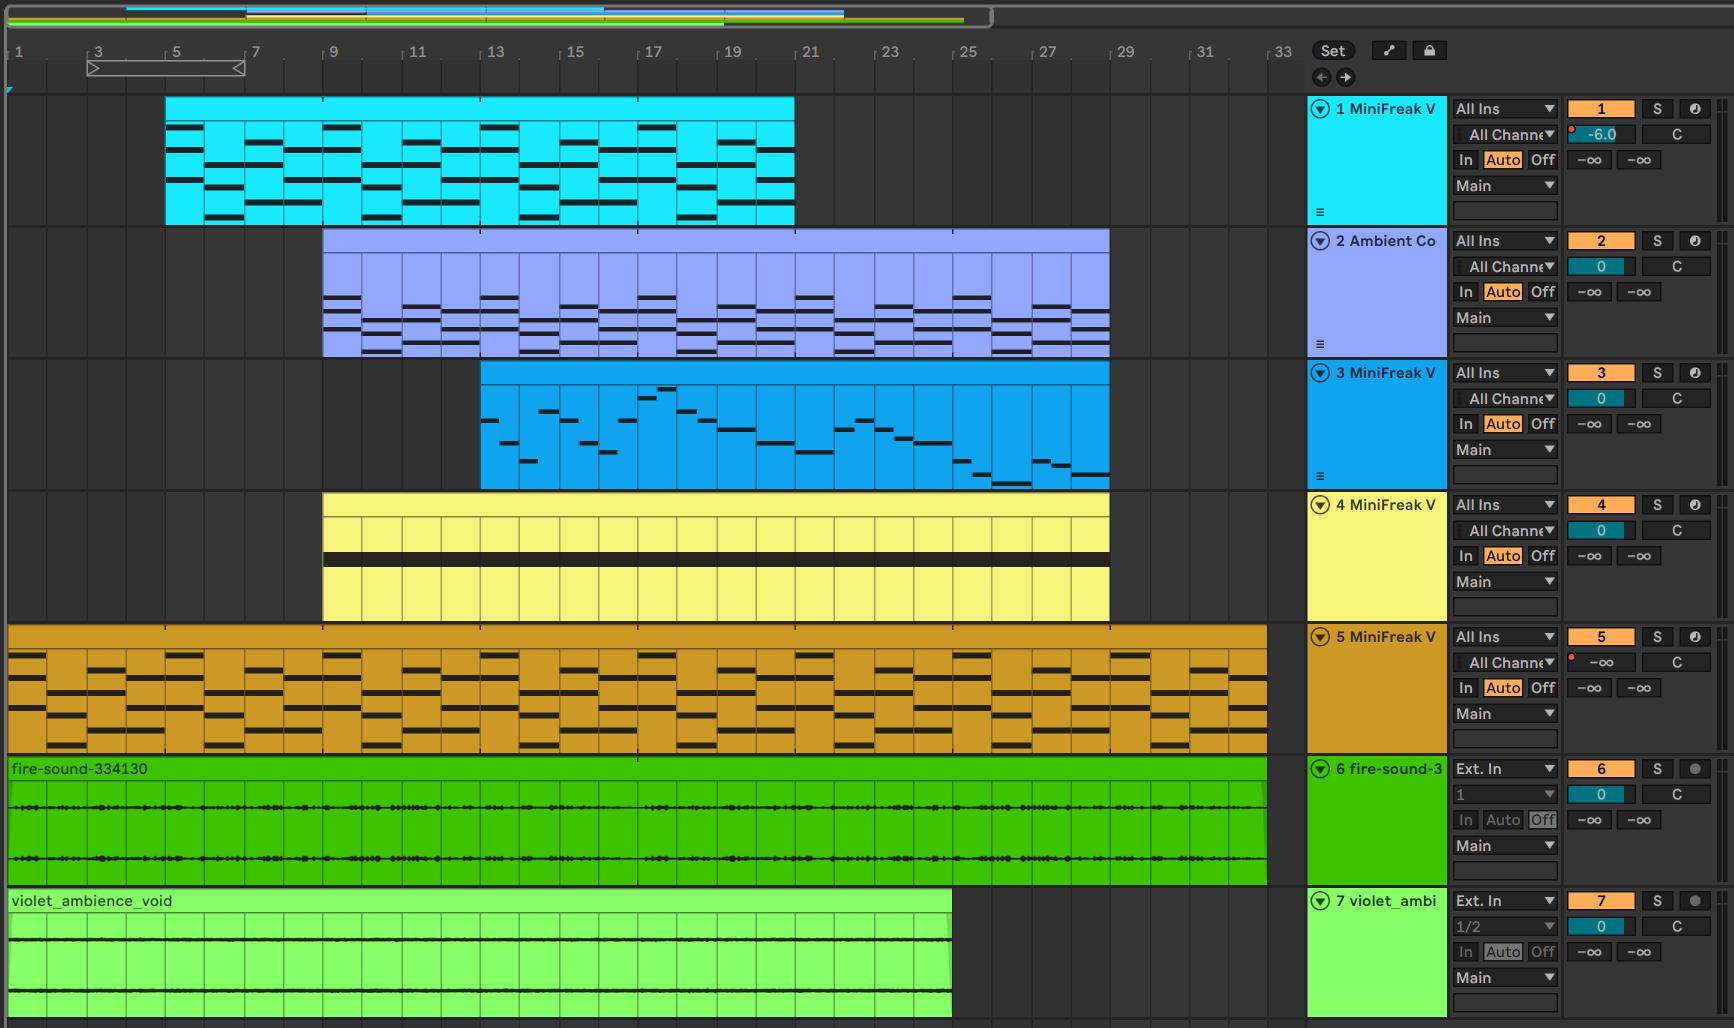Toggle the automation mode icon beside Set
Image resolution: width=1734 pixels, height=1028 pixels.
tap(1389, 51)
